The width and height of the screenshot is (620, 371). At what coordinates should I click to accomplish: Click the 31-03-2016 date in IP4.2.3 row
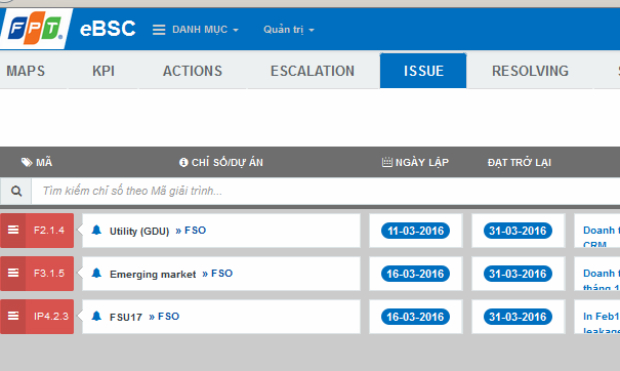click(518, 317)
